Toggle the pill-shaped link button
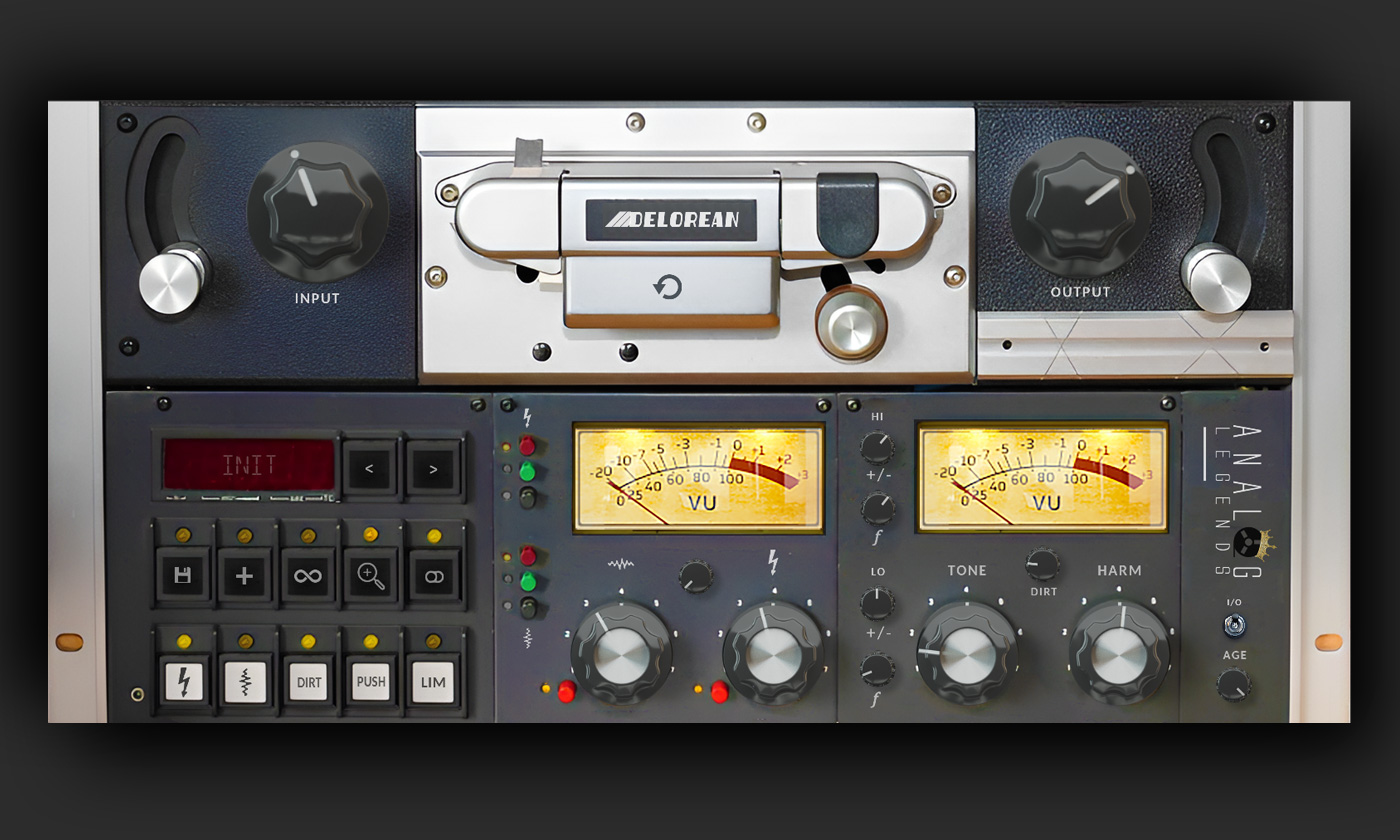This screenshot has height=840, width=1400. (434, 577)
